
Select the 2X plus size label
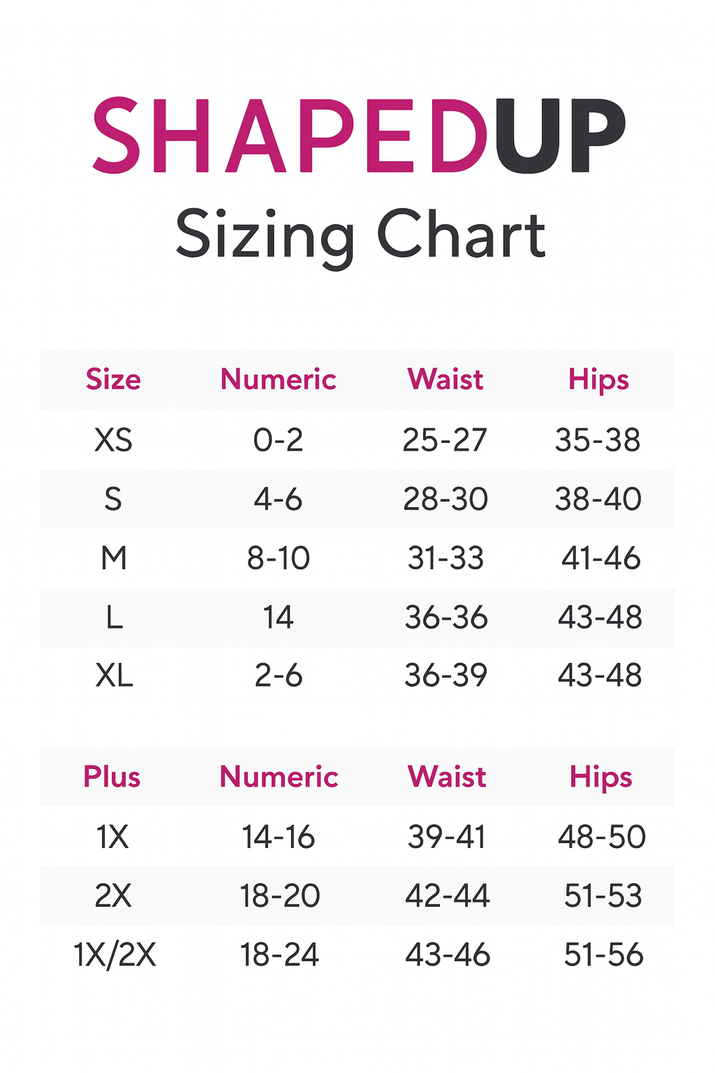113,896
